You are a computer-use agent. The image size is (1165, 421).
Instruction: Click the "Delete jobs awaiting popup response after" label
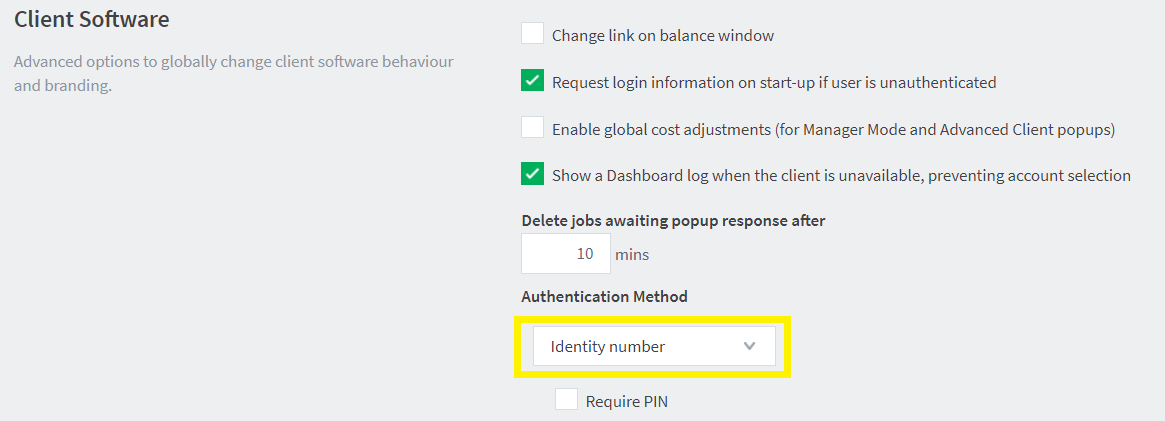[x=673, y=220]
